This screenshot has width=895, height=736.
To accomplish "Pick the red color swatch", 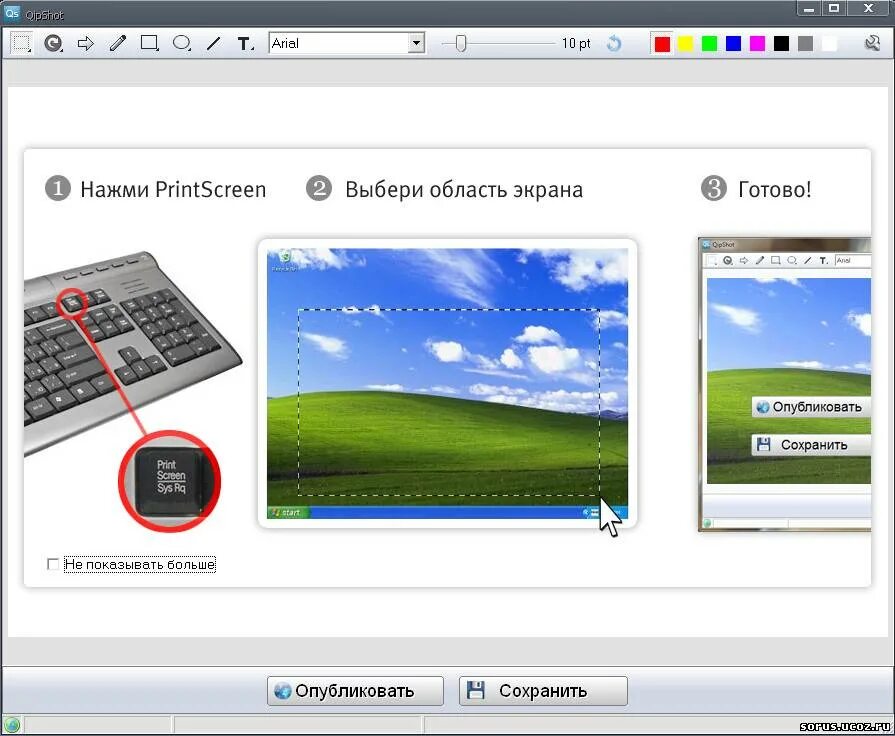I will [x=662, y=44].
